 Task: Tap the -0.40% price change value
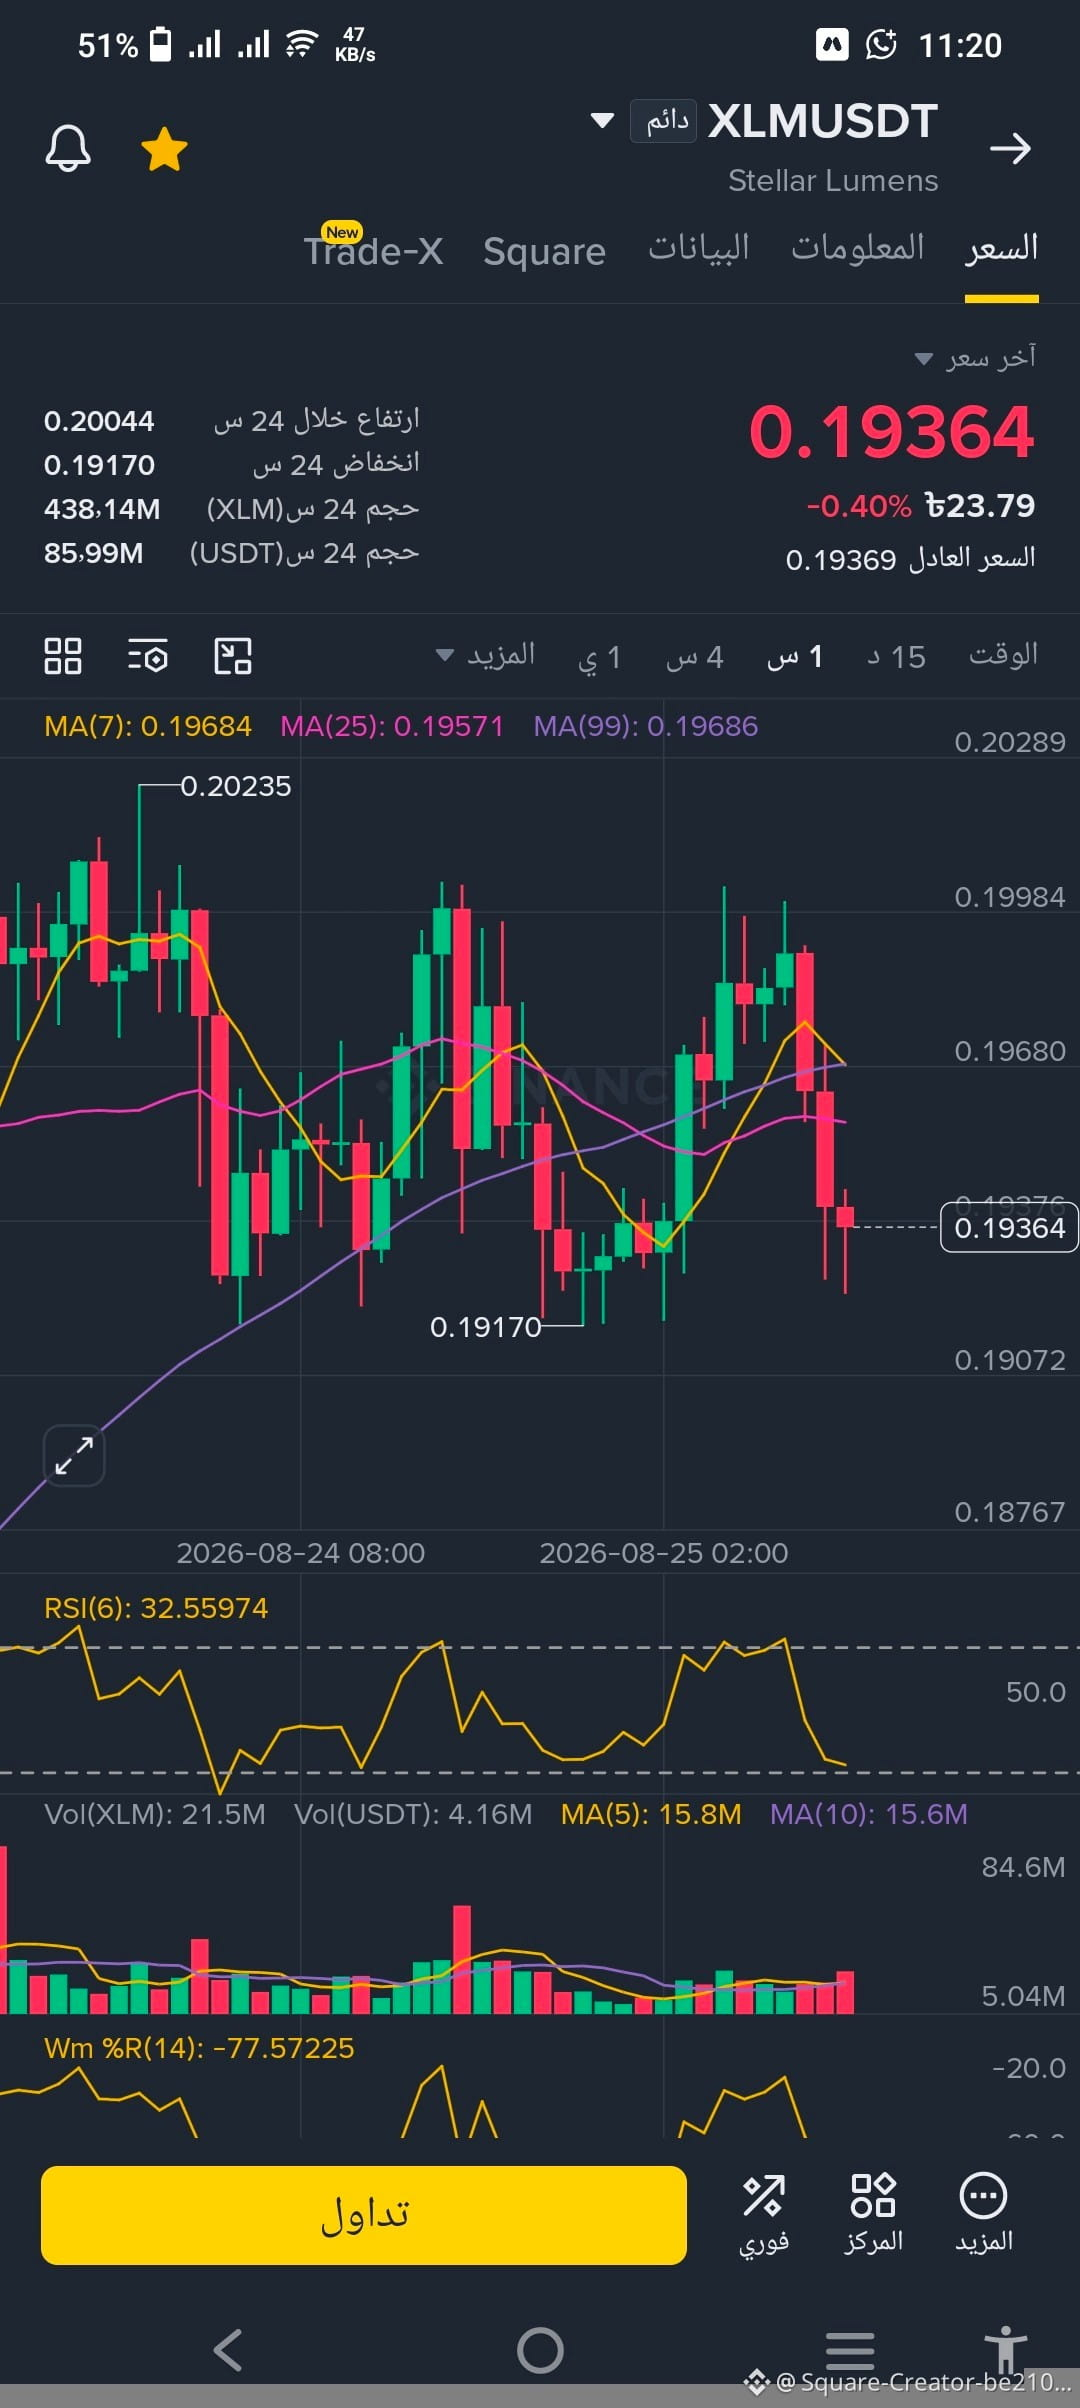(859, 506)
